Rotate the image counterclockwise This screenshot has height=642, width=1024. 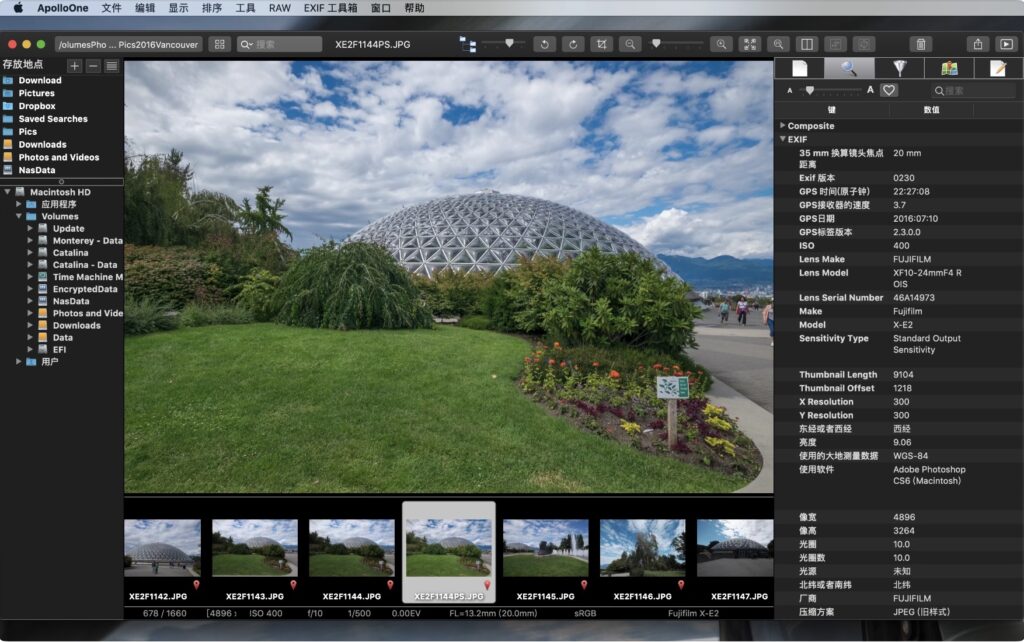(x=544, y=44)
